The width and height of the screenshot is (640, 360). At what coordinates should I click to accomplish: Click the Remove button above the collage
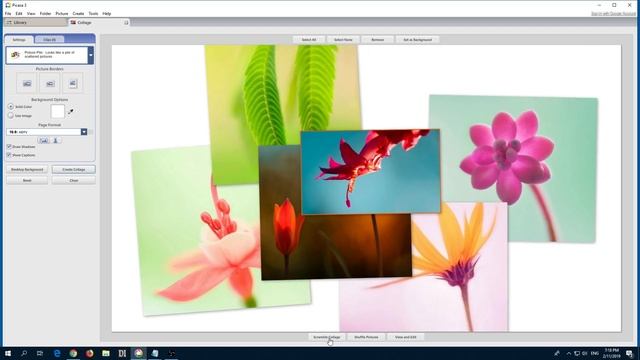pos(378,40)
